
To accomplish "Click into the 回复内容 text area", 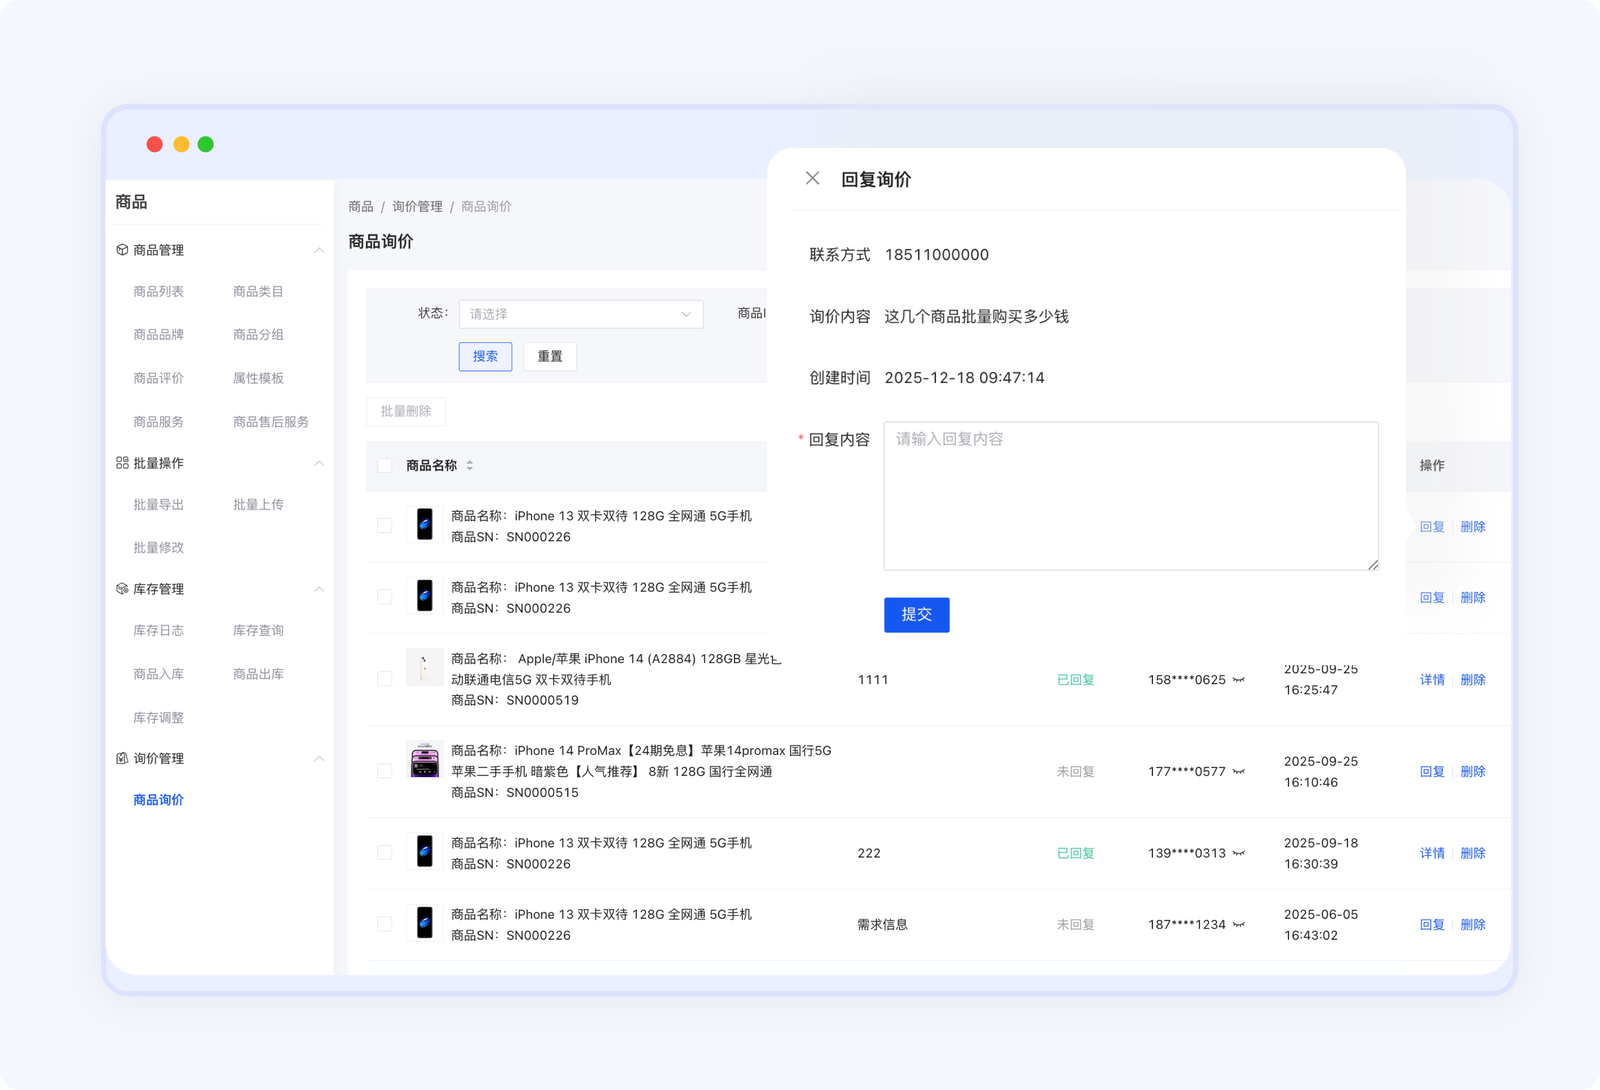I will (x=1130, y=496).
